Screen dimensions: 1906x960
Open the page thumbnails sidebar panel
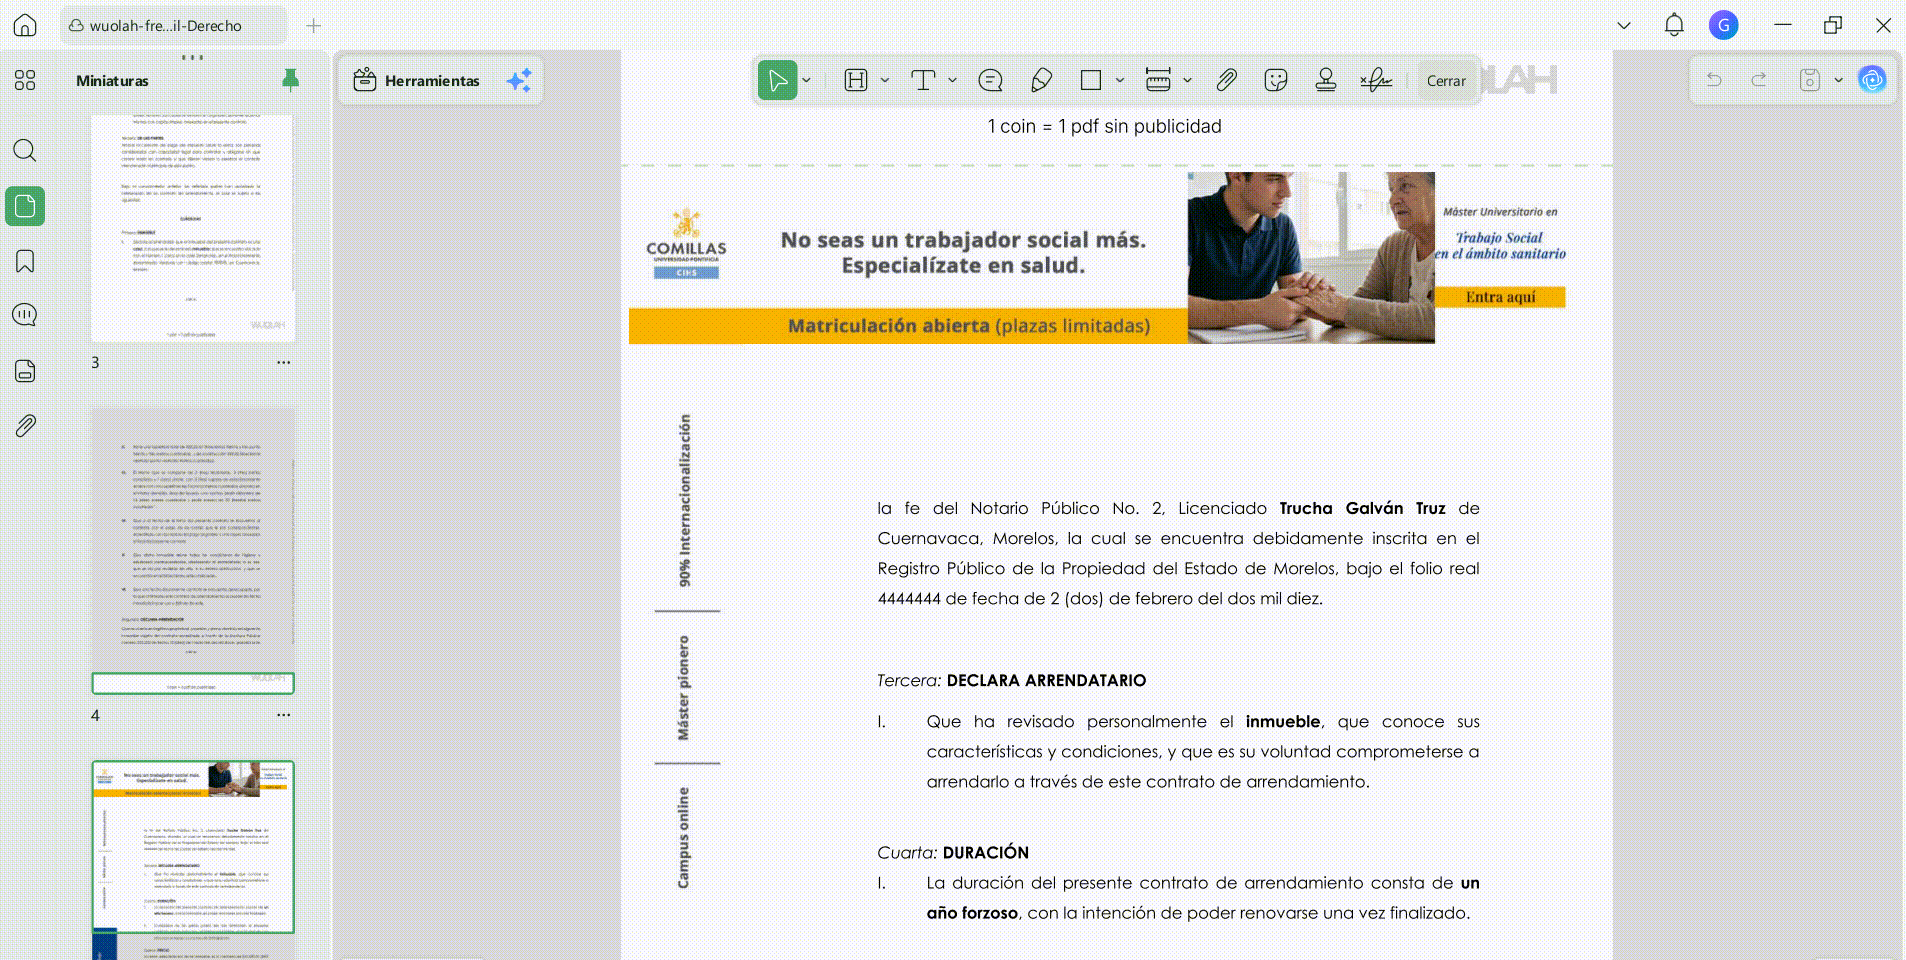(25, 206)
